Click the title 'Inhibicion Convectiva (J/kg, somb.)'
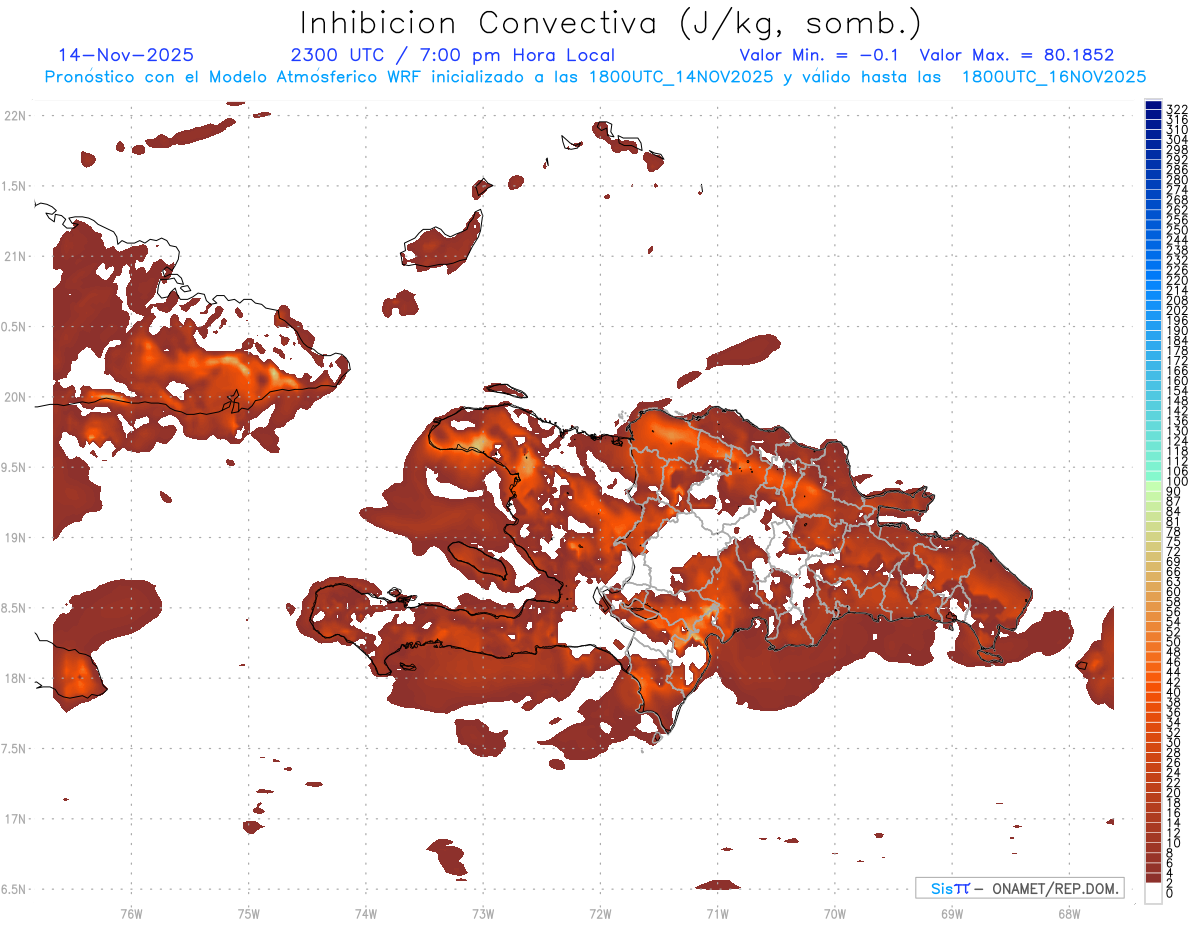Screen dimensions: 1200x927 610,22
